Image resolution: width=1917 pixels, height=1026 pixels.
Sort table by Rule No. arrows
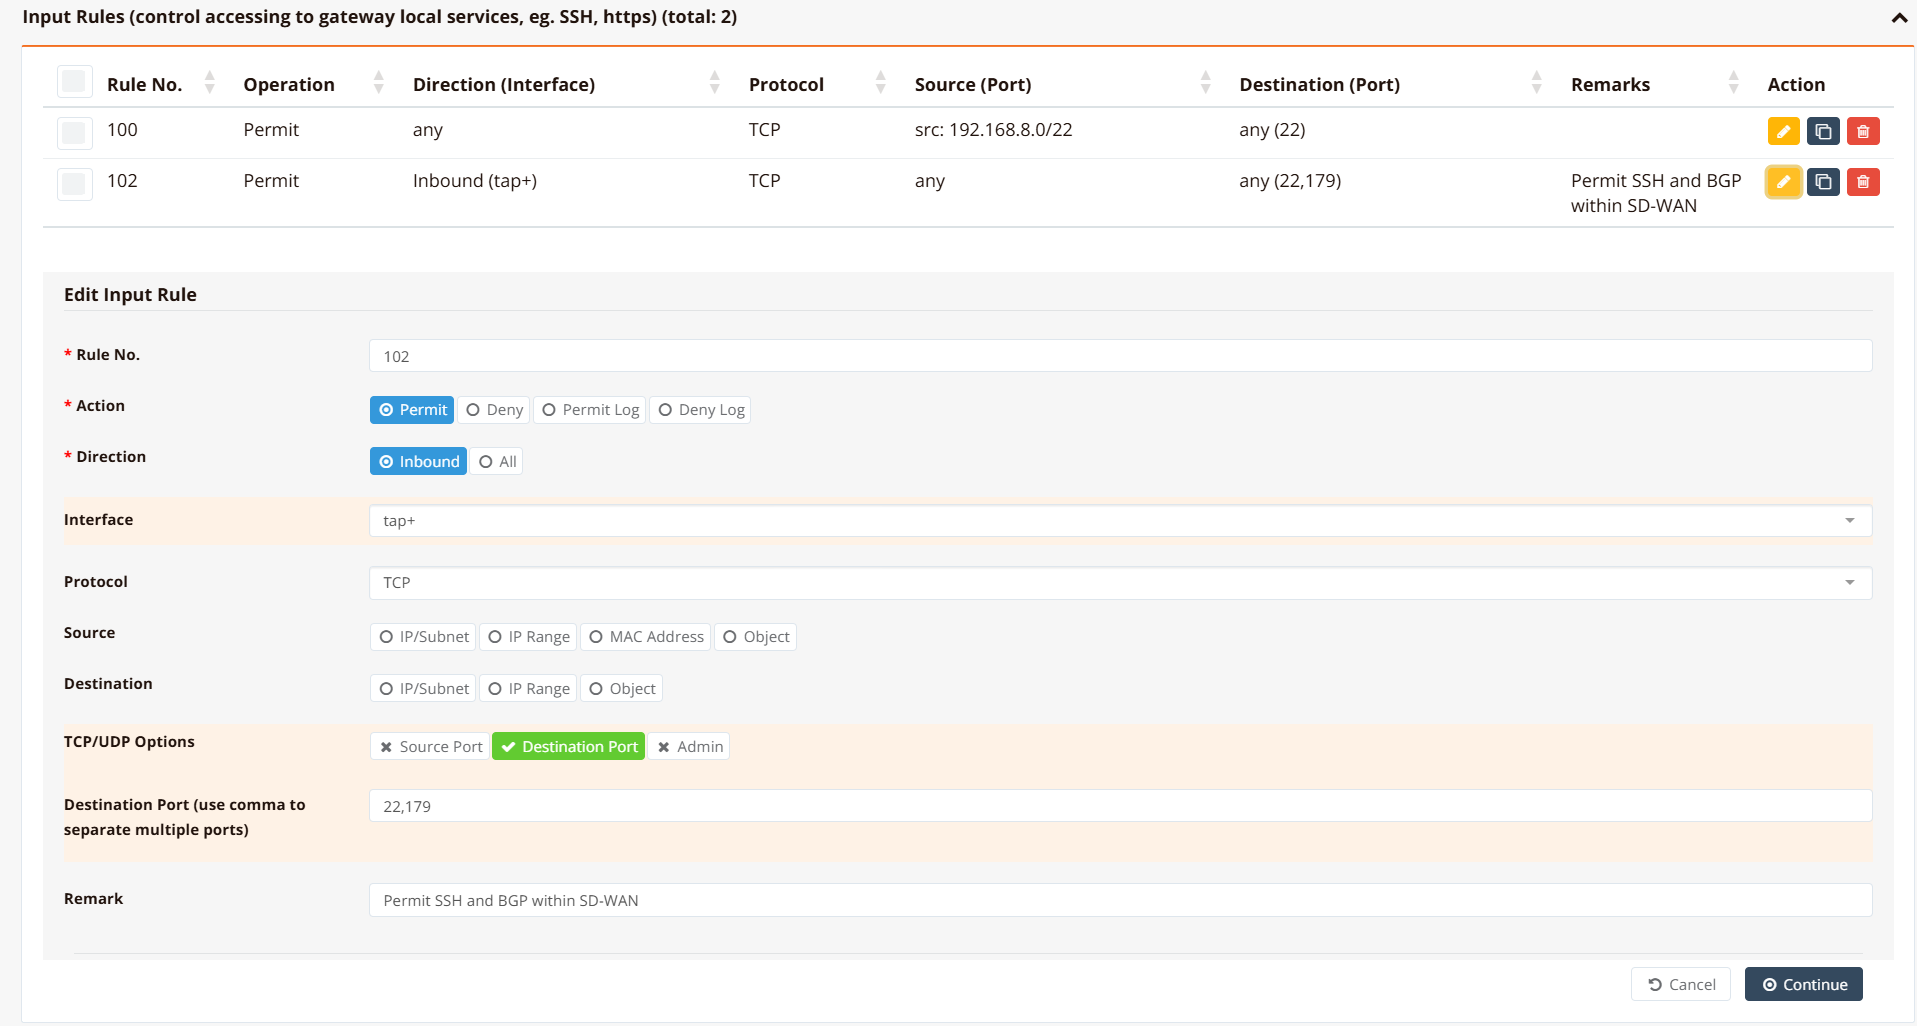(x=209, y=83)
